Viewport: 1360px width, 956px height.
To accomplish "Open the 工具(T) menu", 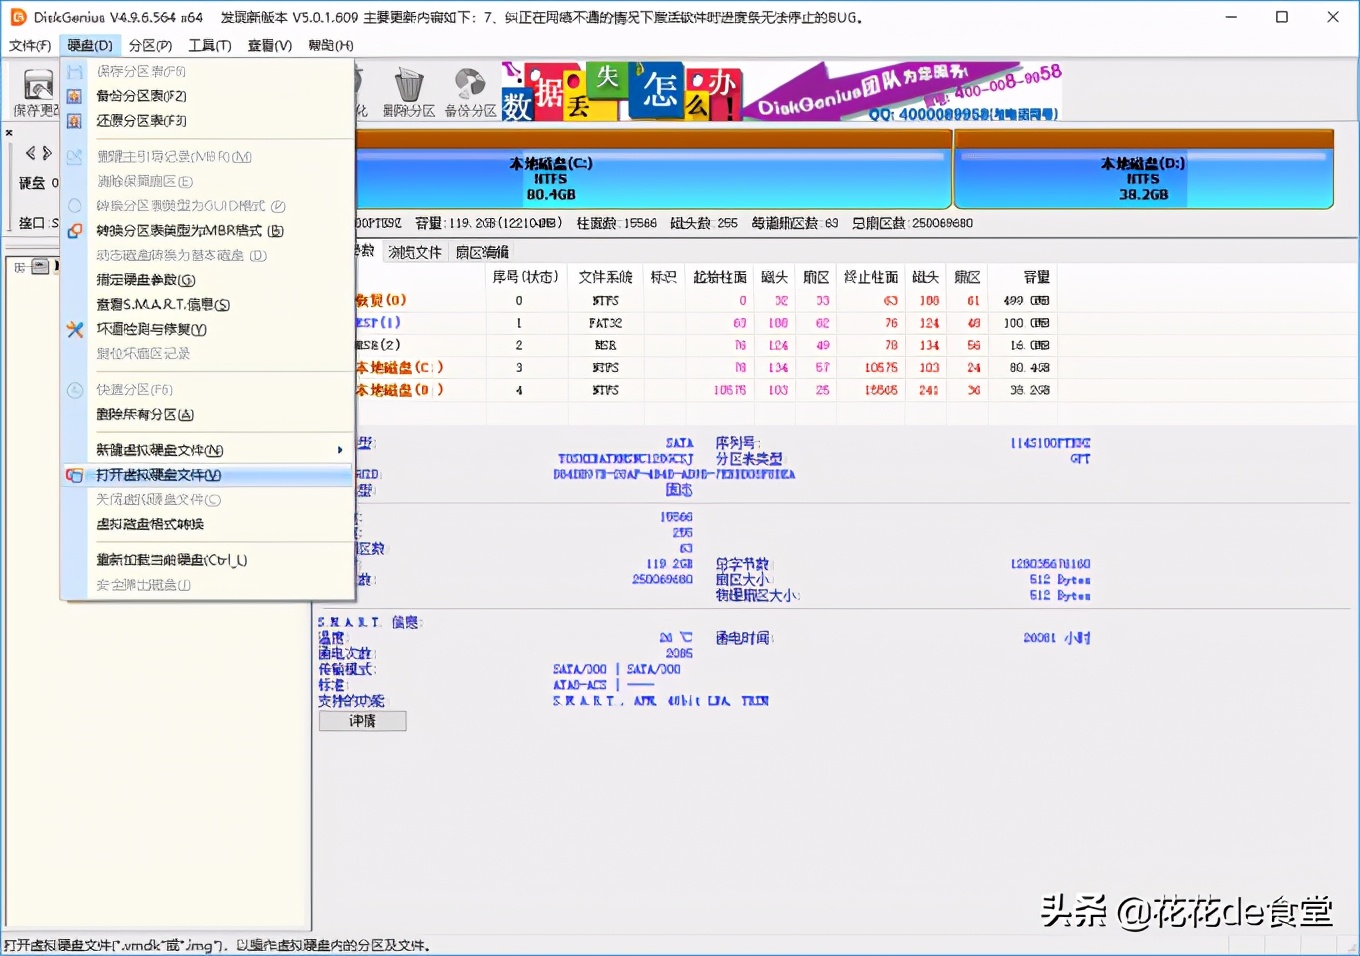I will tap(210, 45).
